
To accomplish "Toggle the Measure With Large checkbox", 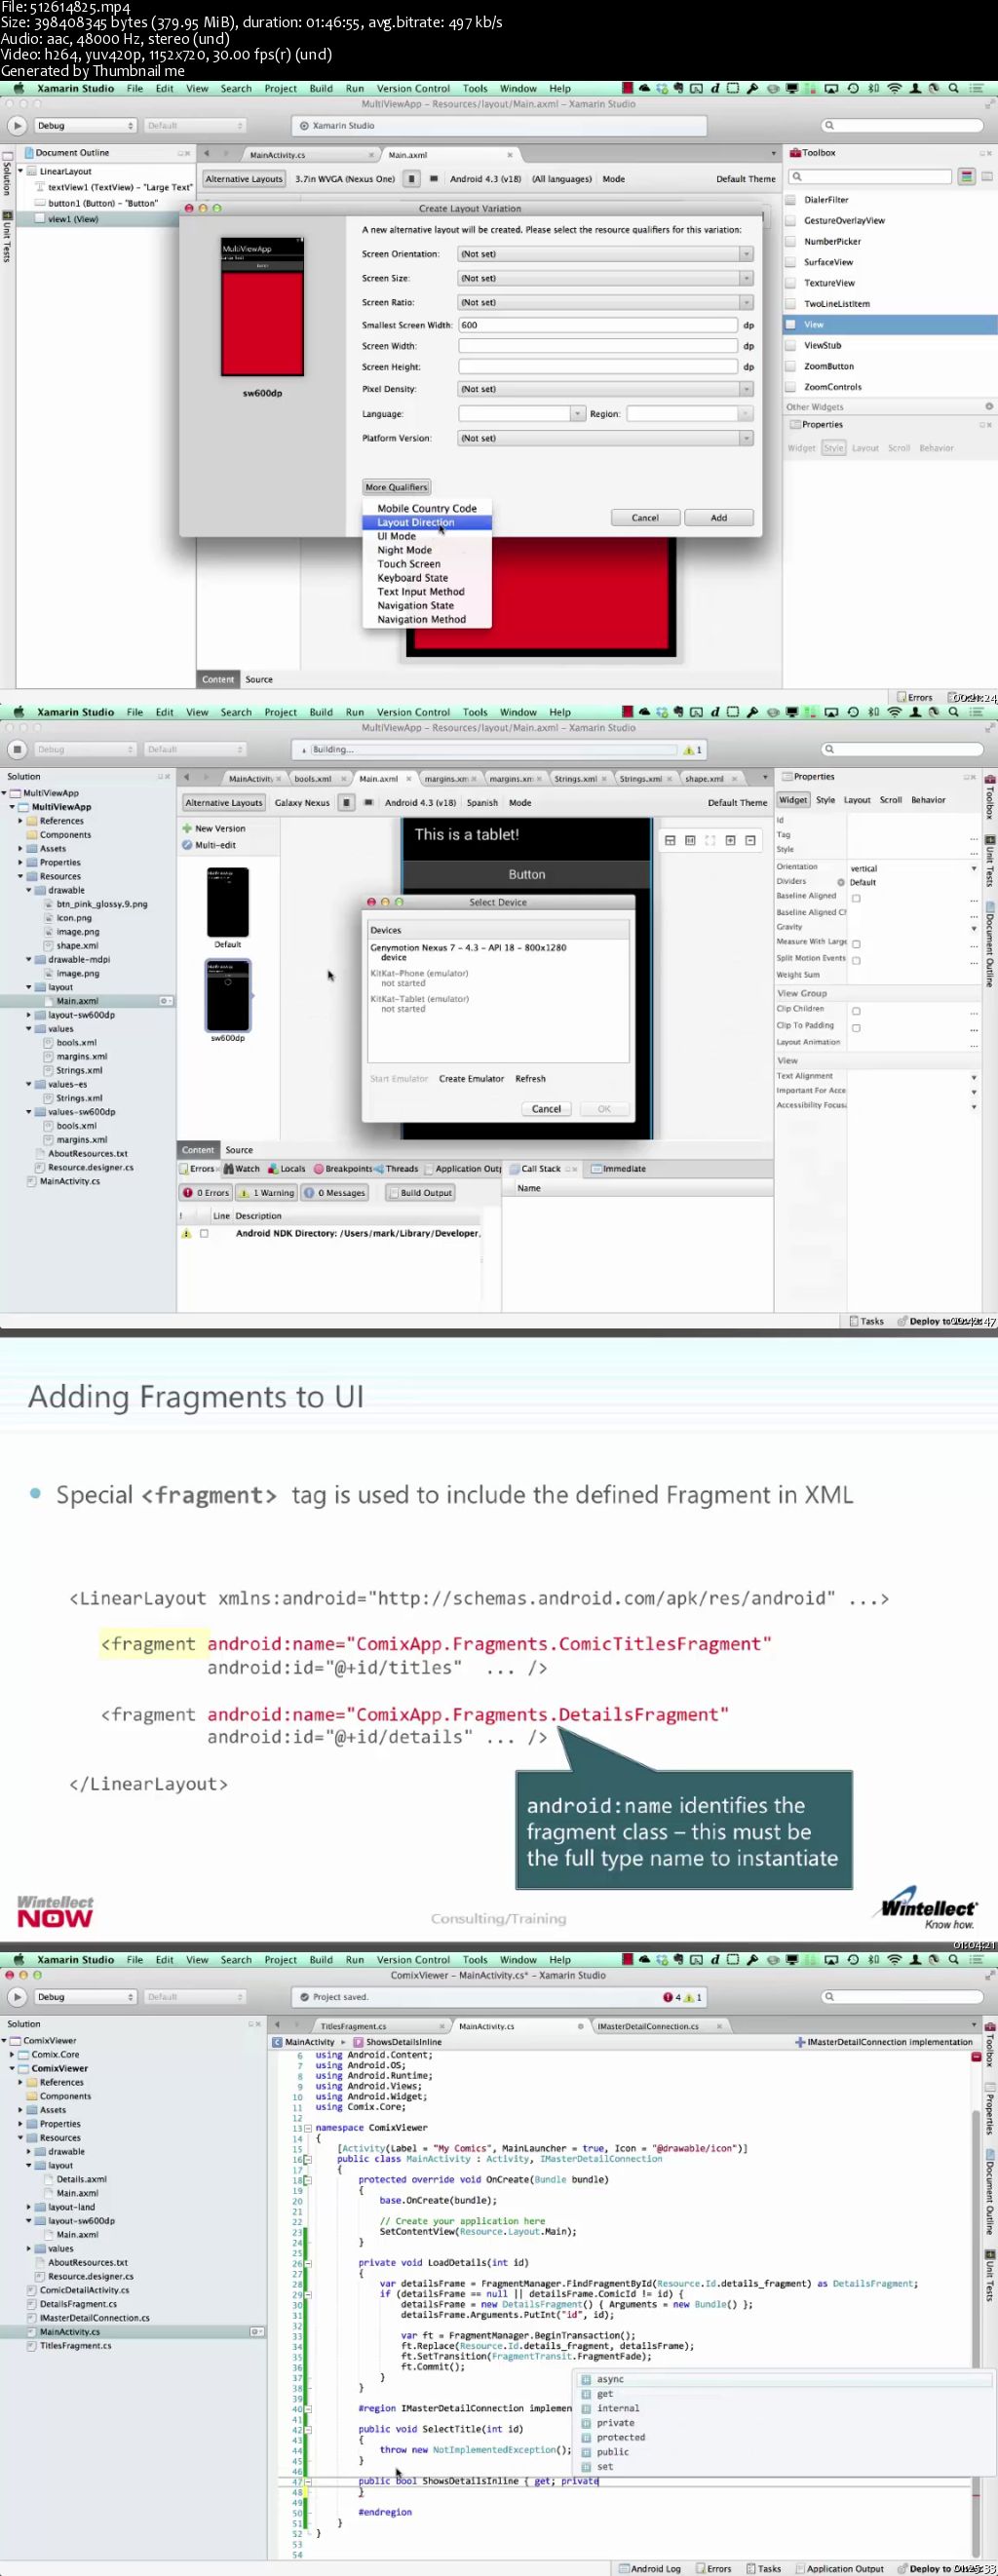I will (856, 944).
